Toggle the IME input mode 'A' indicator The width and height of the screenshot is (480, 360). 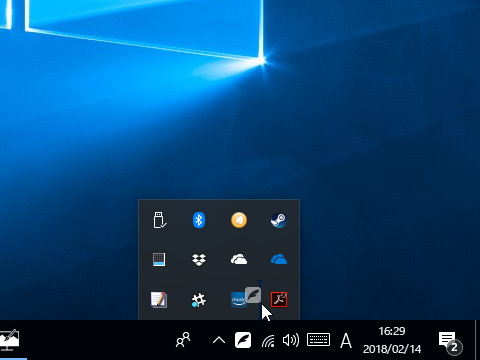click(346, 341)
